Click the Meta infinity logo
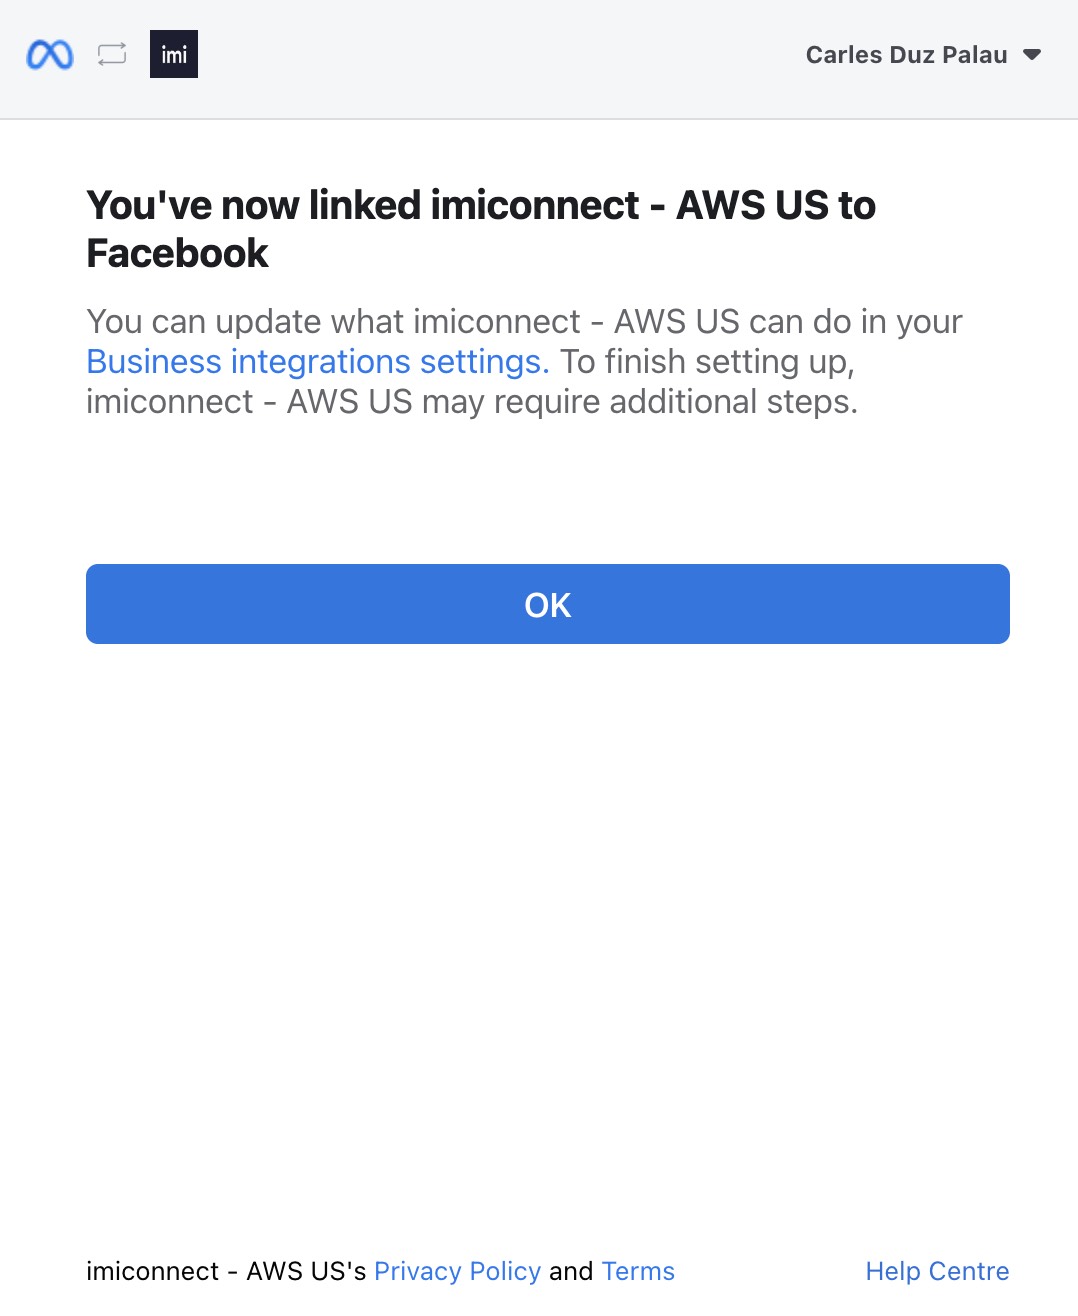 50,54
